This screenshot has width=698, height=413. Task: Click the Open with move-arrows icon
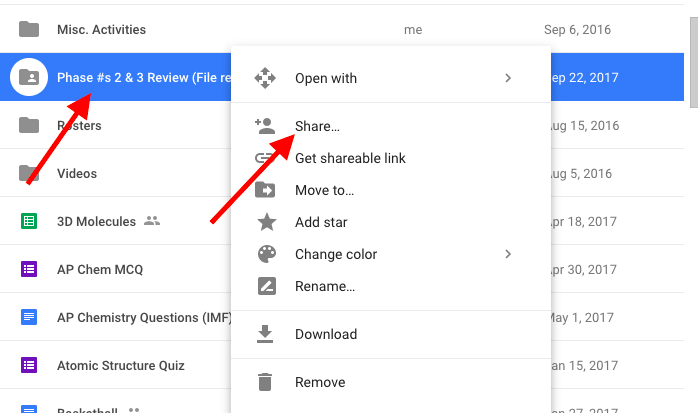(265, 78)
